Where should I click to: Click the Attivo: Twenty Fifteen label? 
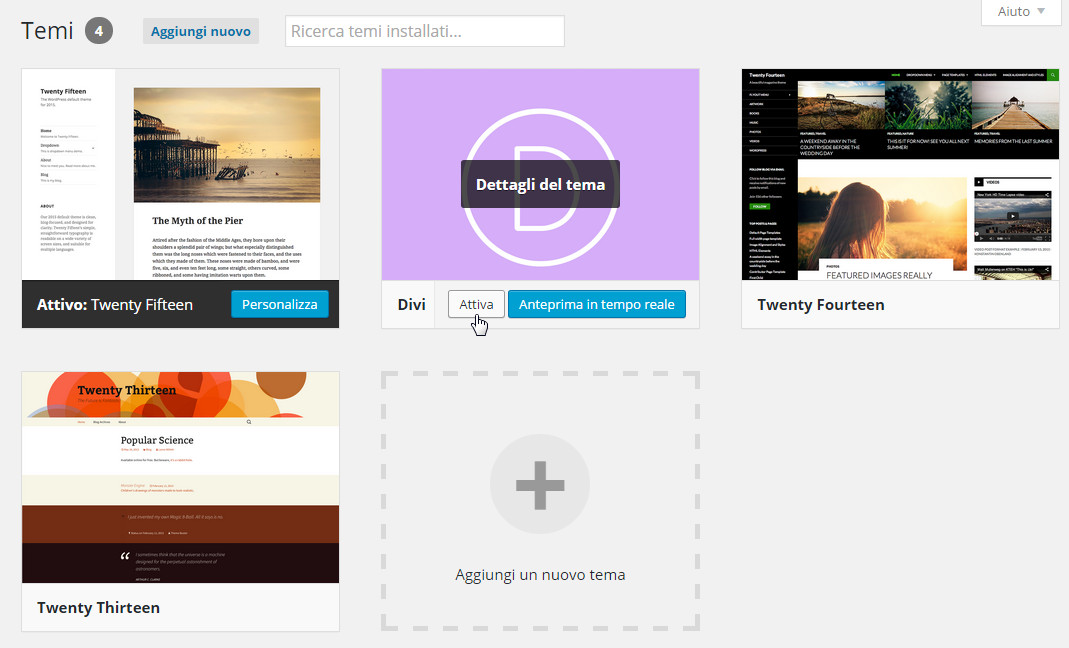click(115, 305)
